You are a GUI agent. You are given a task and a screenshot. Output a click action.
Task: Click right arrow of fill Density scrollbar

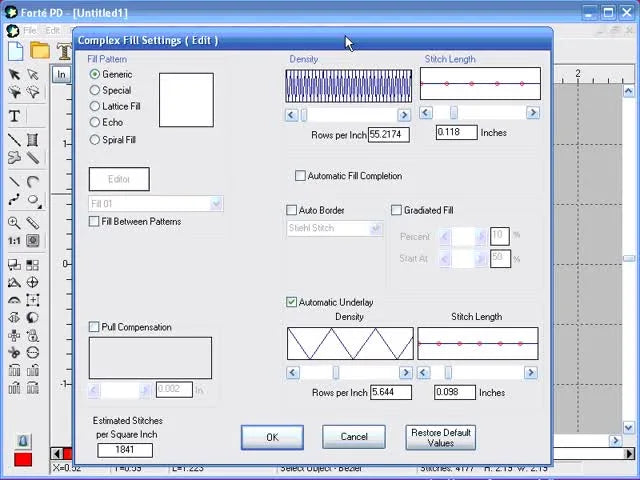click(x=404, y=115)
